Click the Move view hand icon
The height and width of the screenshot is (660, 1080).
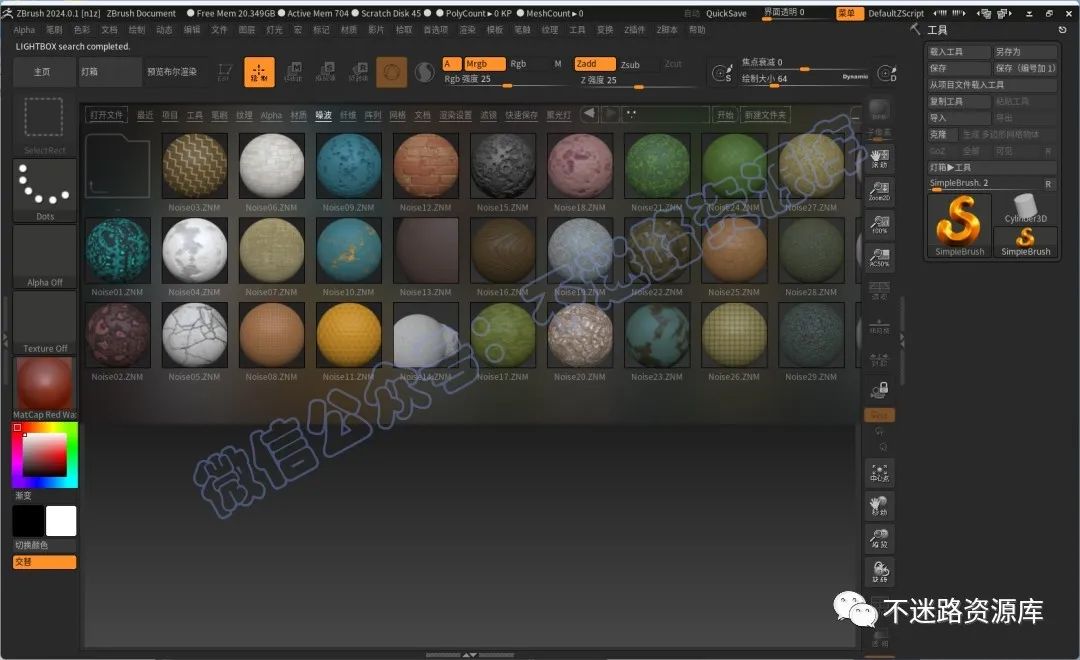880,506
